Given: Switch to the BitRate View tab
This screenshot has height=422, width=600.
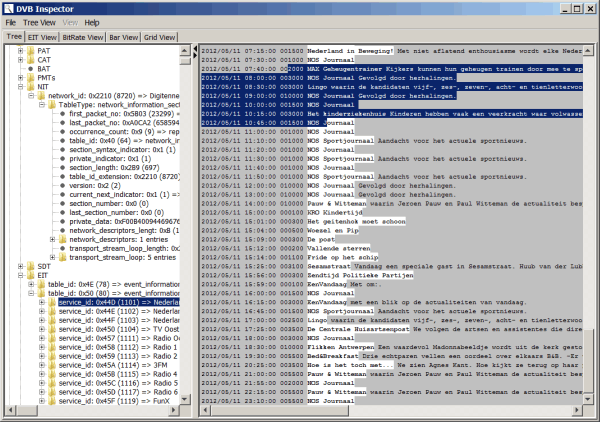Looking at the screenshot, I should 82,36.
